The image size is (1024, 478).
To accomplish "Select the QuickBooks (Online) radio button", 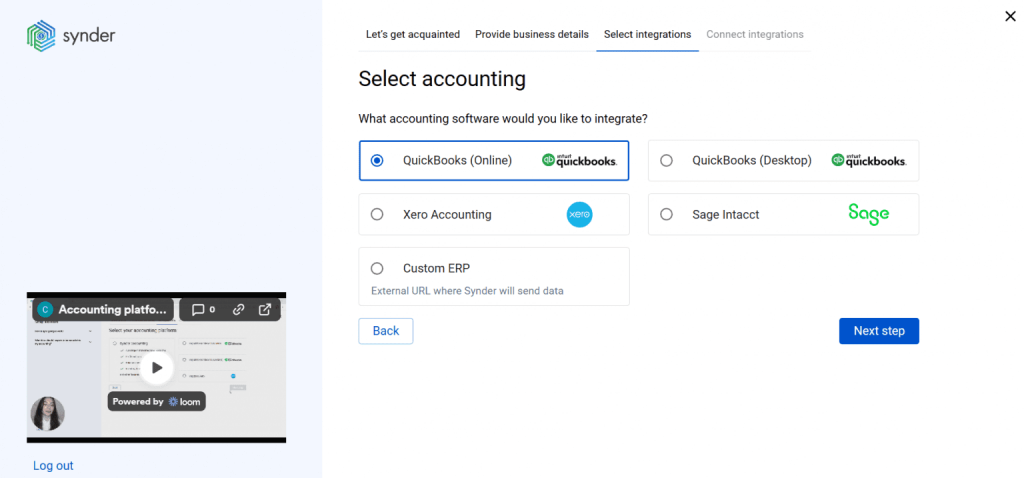I will point(377,160).
